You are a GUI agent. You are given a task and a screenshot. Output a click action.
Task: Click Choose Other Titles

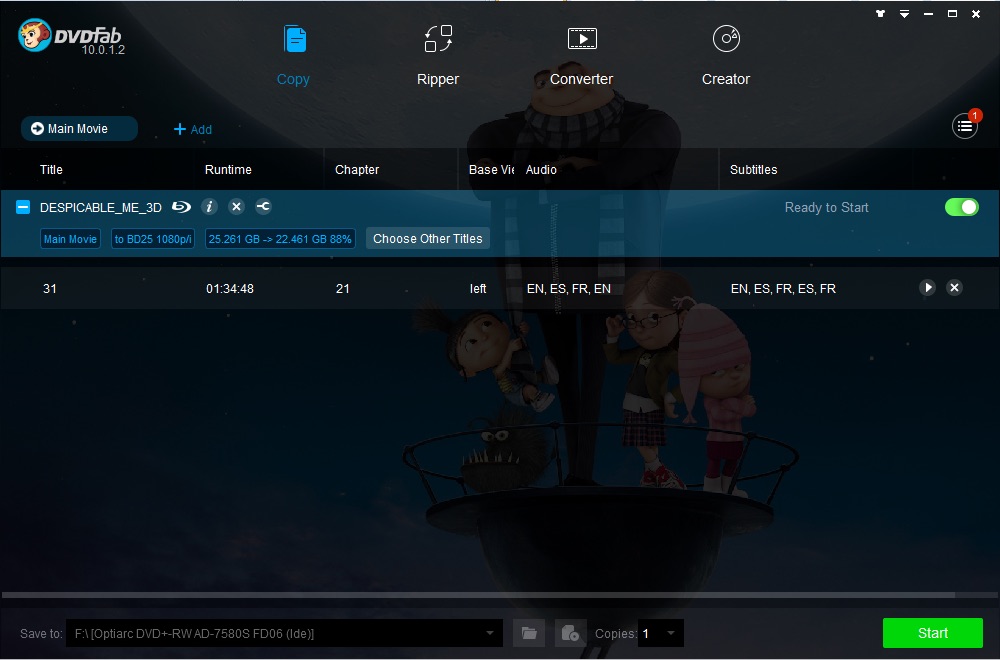click(x=428, y=238)
